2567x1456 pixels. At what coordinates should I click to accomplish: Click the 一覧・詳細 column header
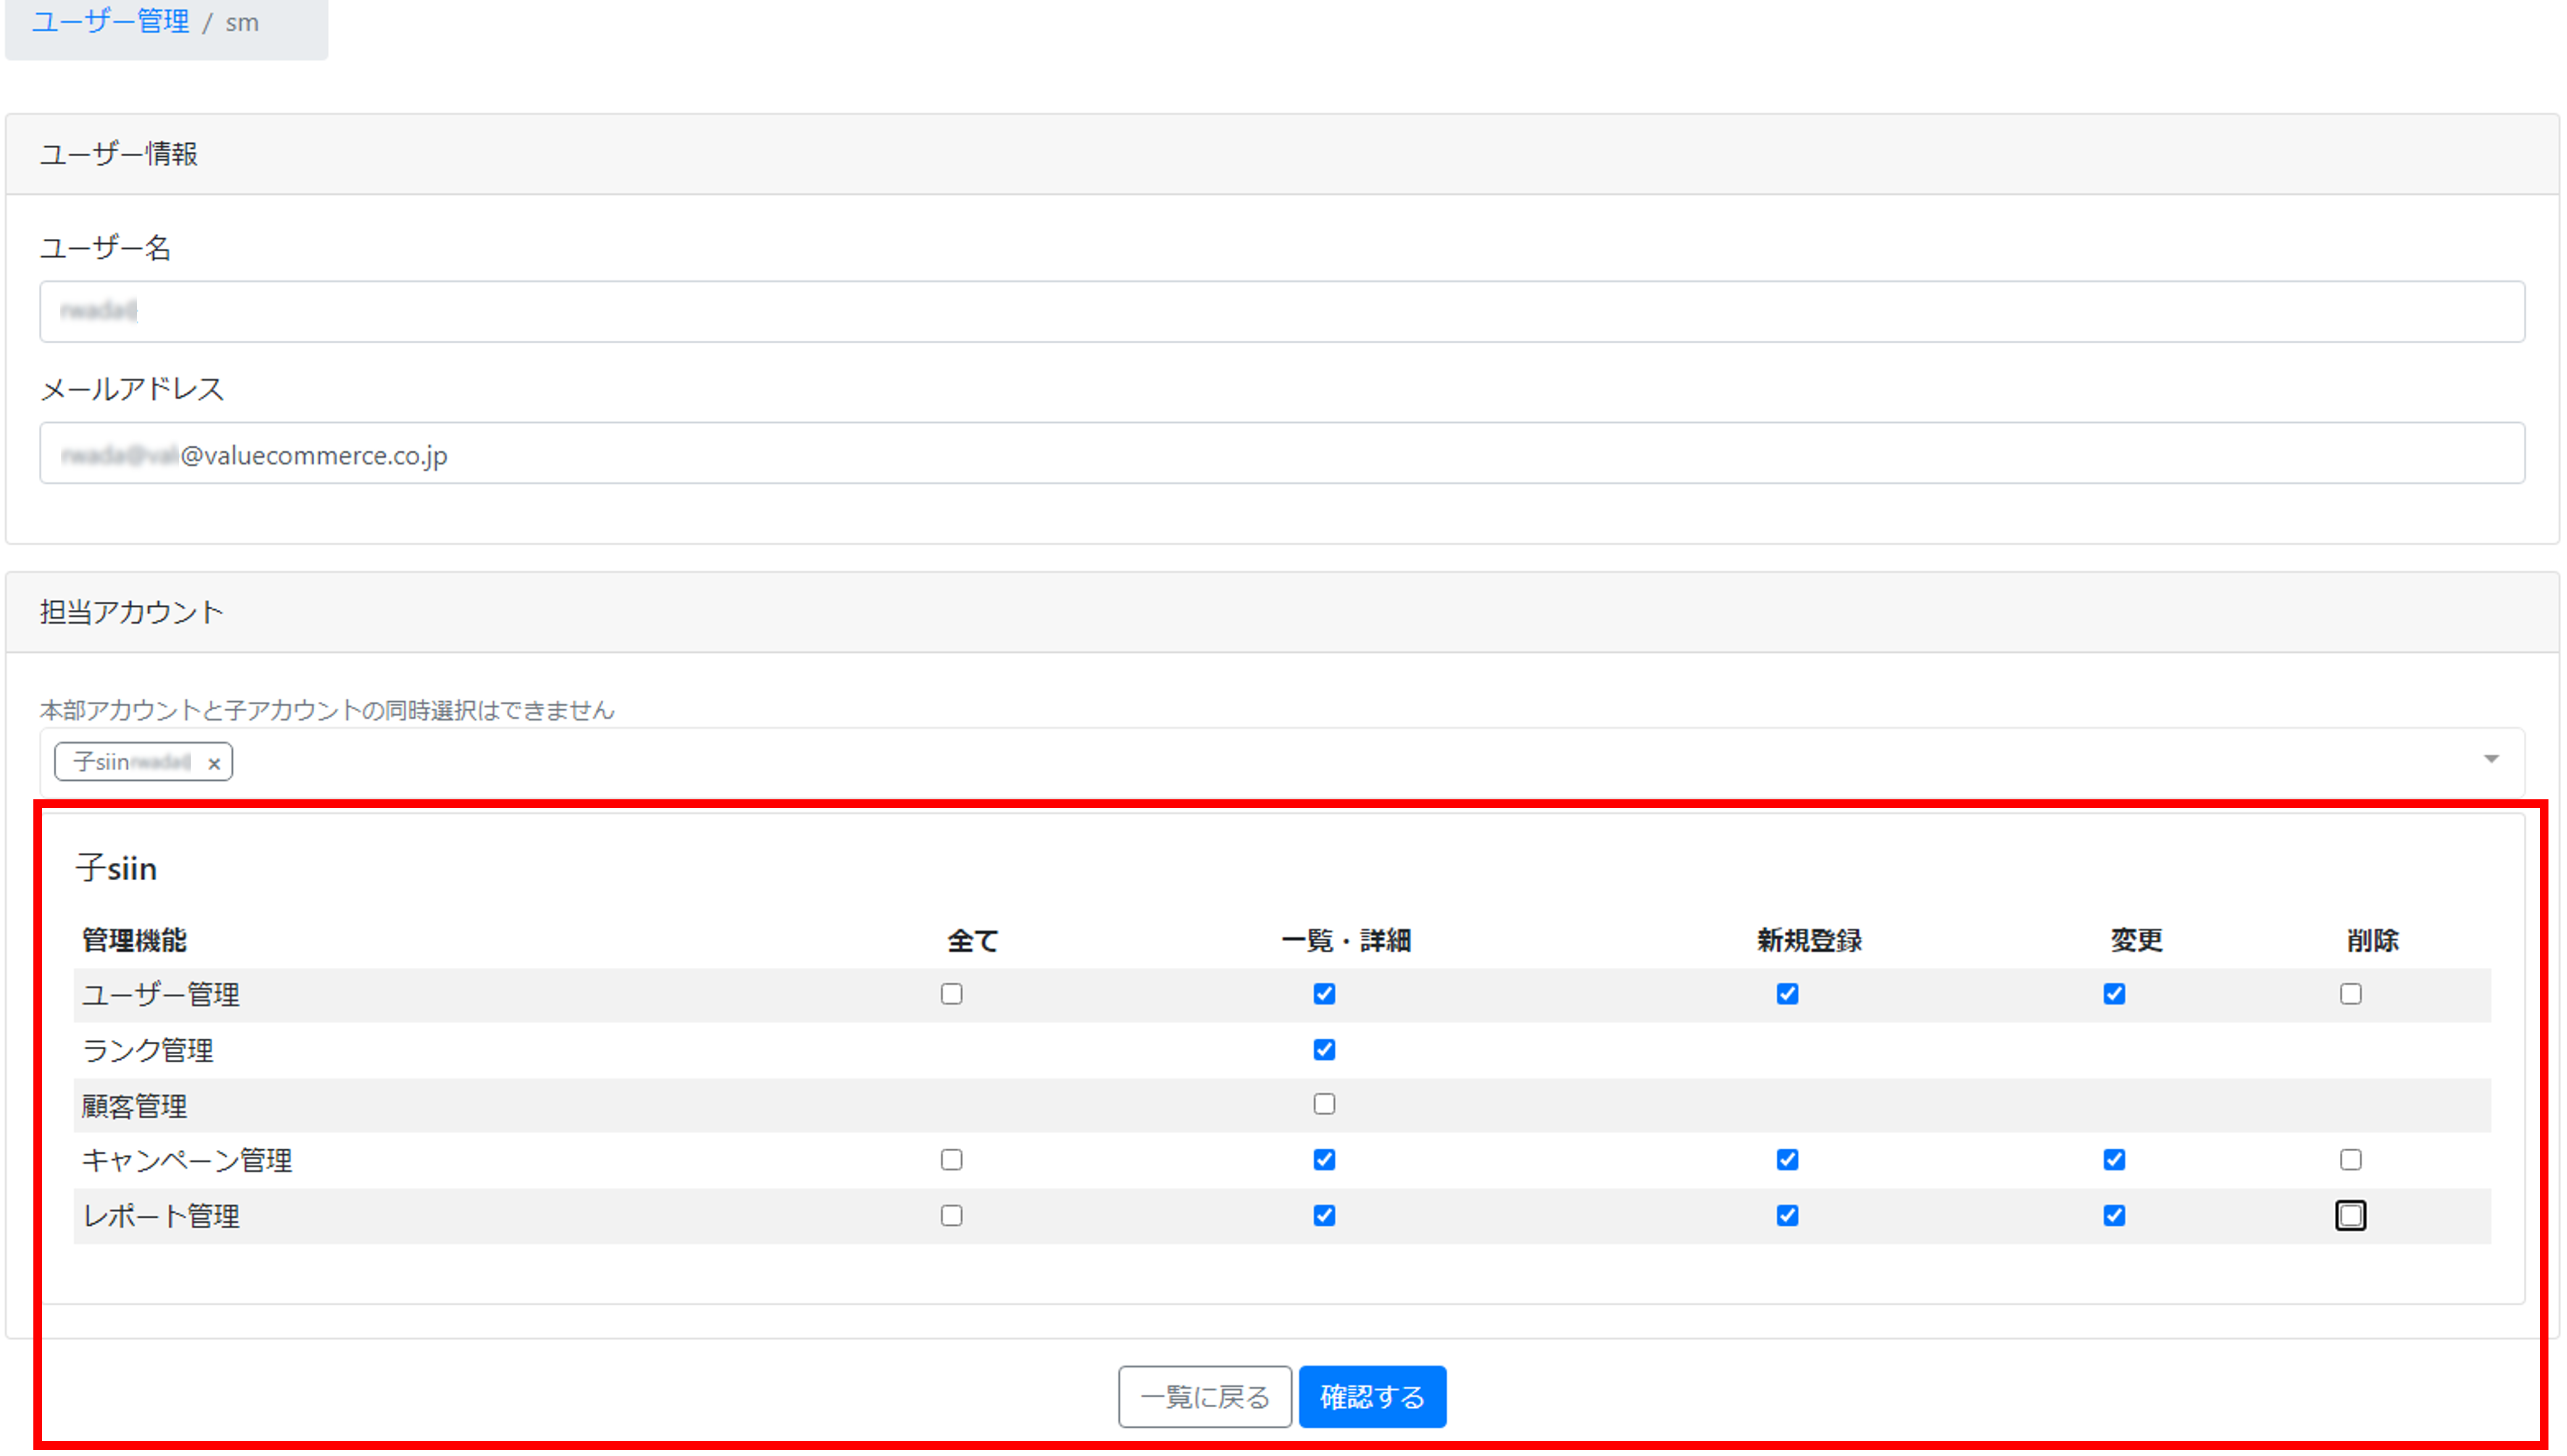(1346, 941)
